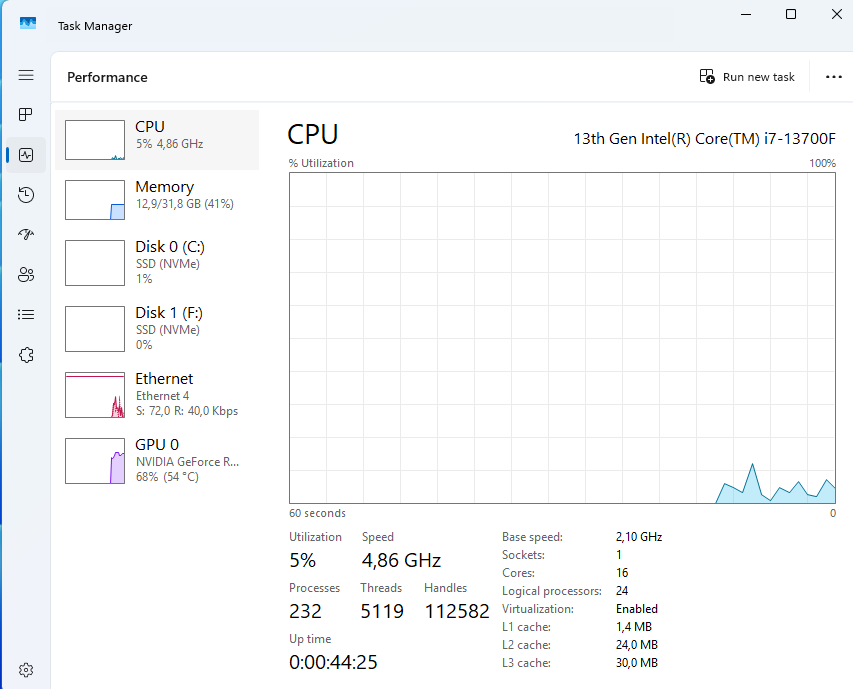Click the Memory mini graph thumbnail
853x689 pixels.
(95, 200)
